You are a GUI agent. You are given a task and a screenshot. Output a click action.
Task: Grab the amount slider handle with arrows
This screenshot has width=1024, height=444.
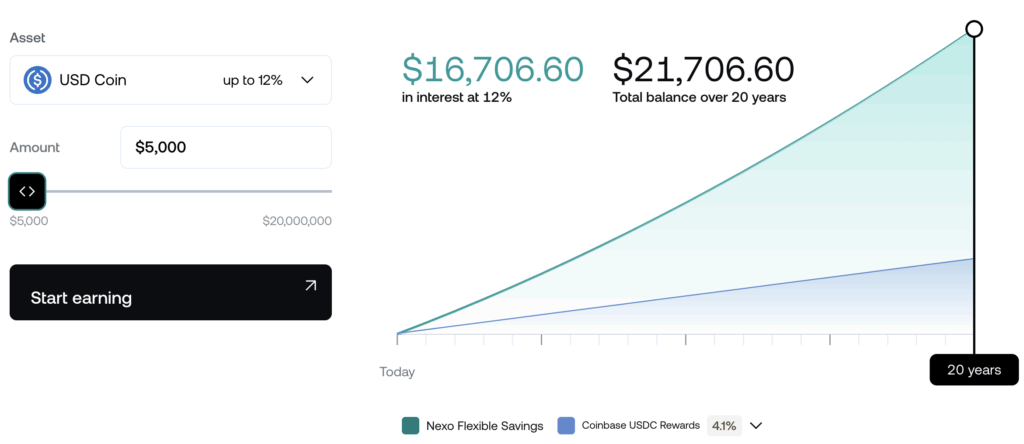pyautogui.click(x=27, y=191)
